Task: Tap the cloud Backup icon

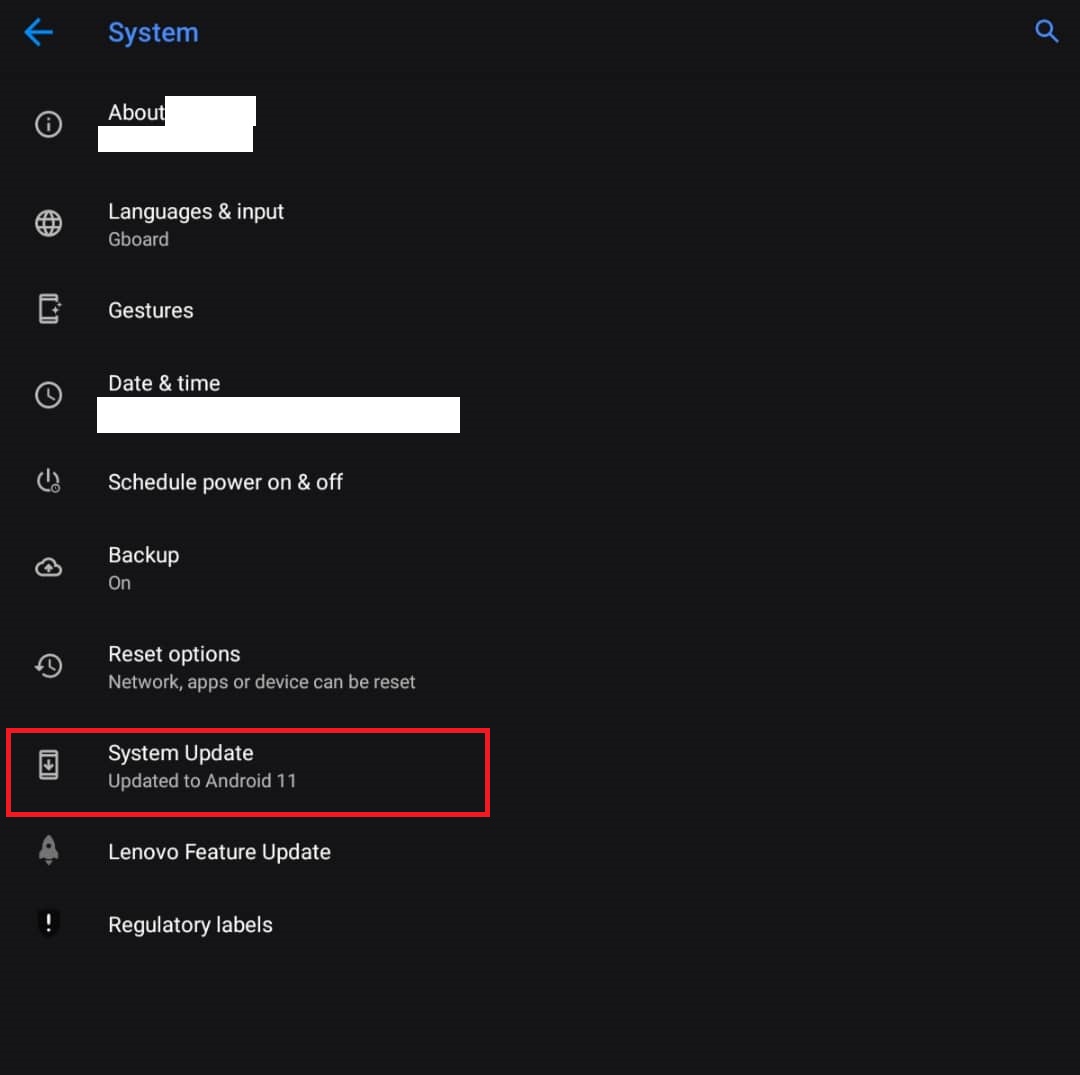Action: pyautogui.click(x=48, y=568)
